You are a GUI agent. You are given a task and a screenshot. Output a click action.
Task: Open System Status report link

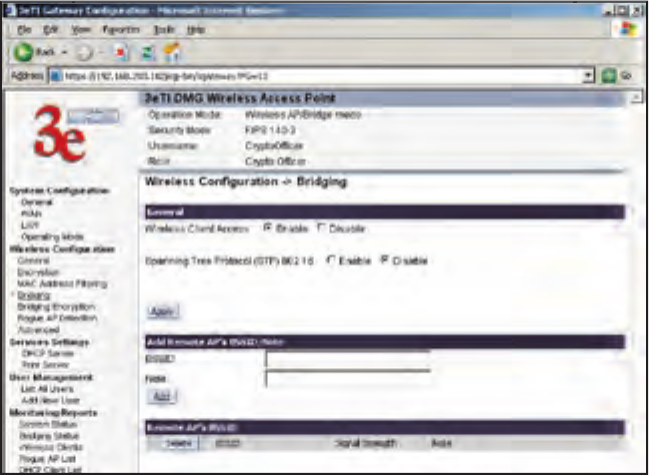[48, 425]
